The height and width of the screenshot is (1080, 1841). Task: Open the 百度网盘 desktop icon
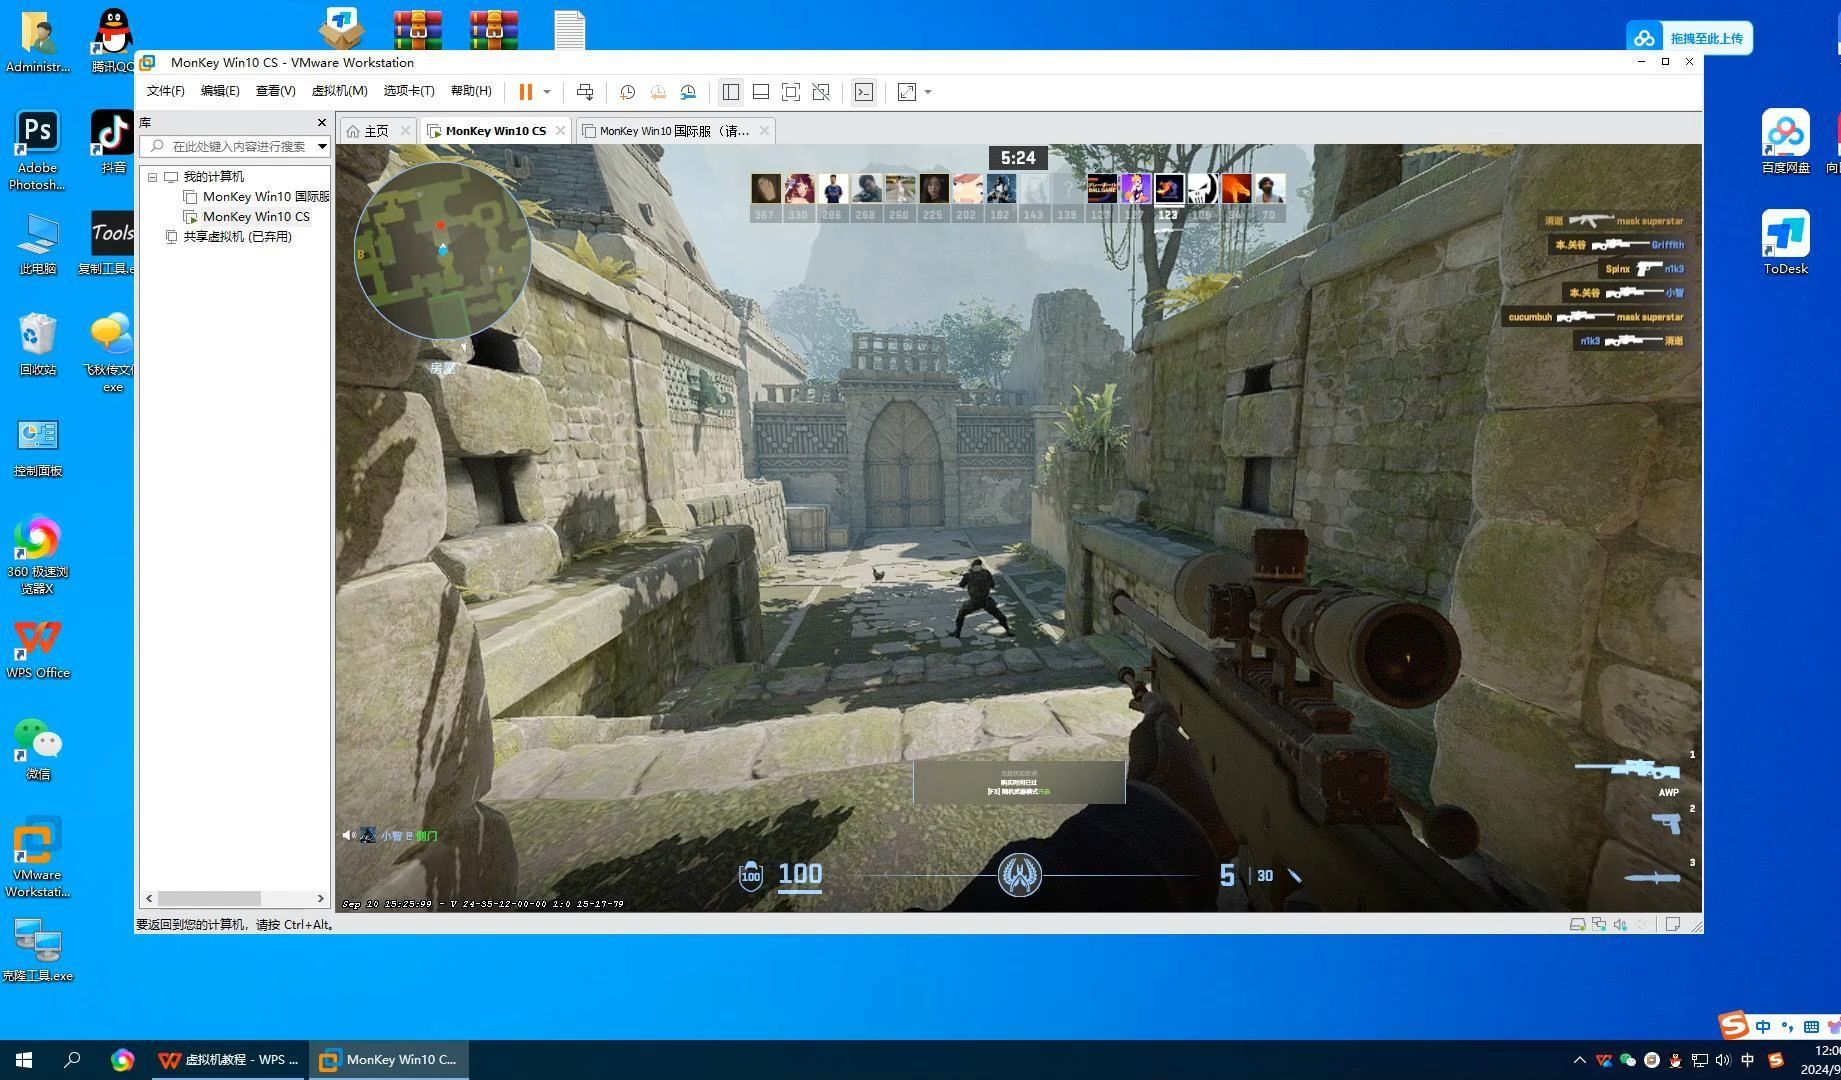click(x=1785, y=141)
